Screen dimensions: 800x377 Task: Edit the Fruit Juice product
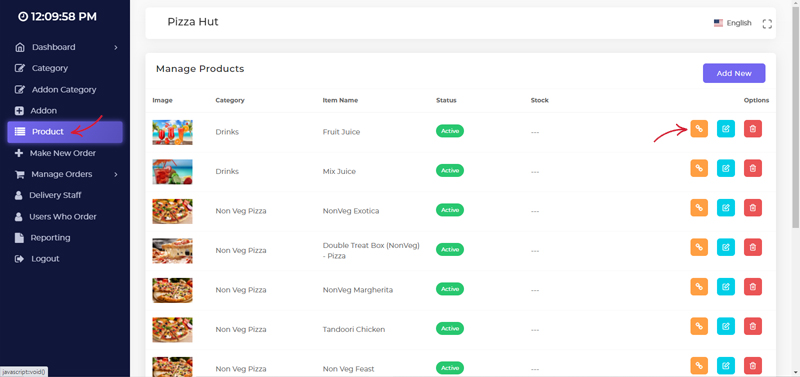click(x=726, y=129)
